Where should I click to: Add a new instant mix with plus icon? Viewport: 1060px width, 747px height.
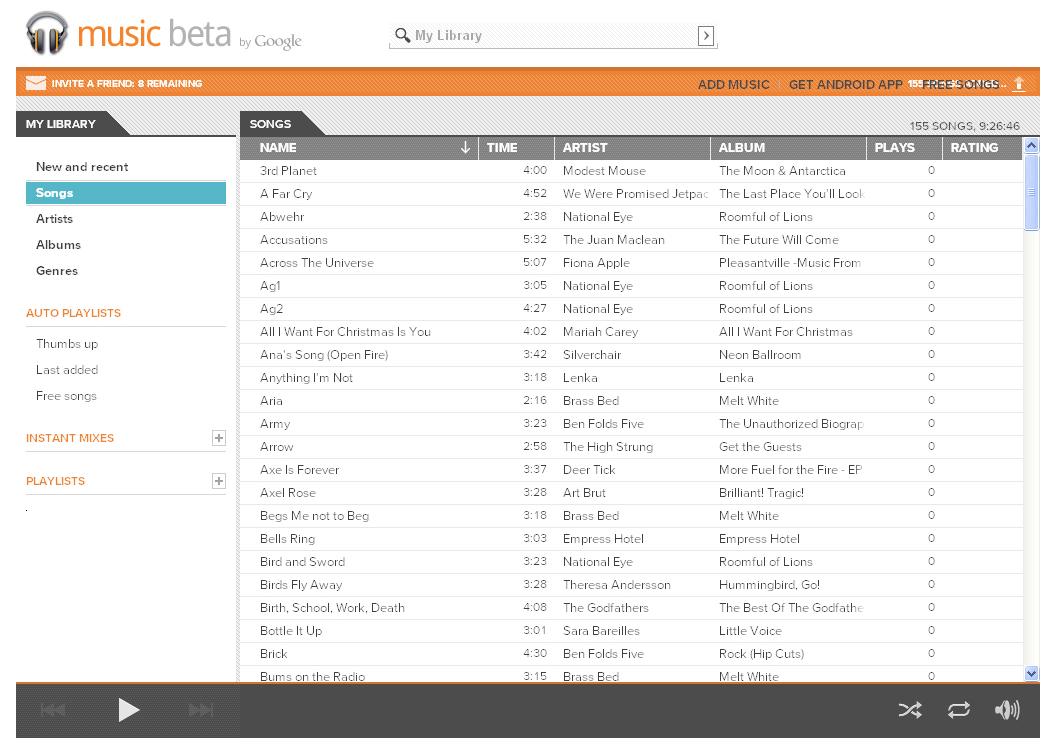218,438
